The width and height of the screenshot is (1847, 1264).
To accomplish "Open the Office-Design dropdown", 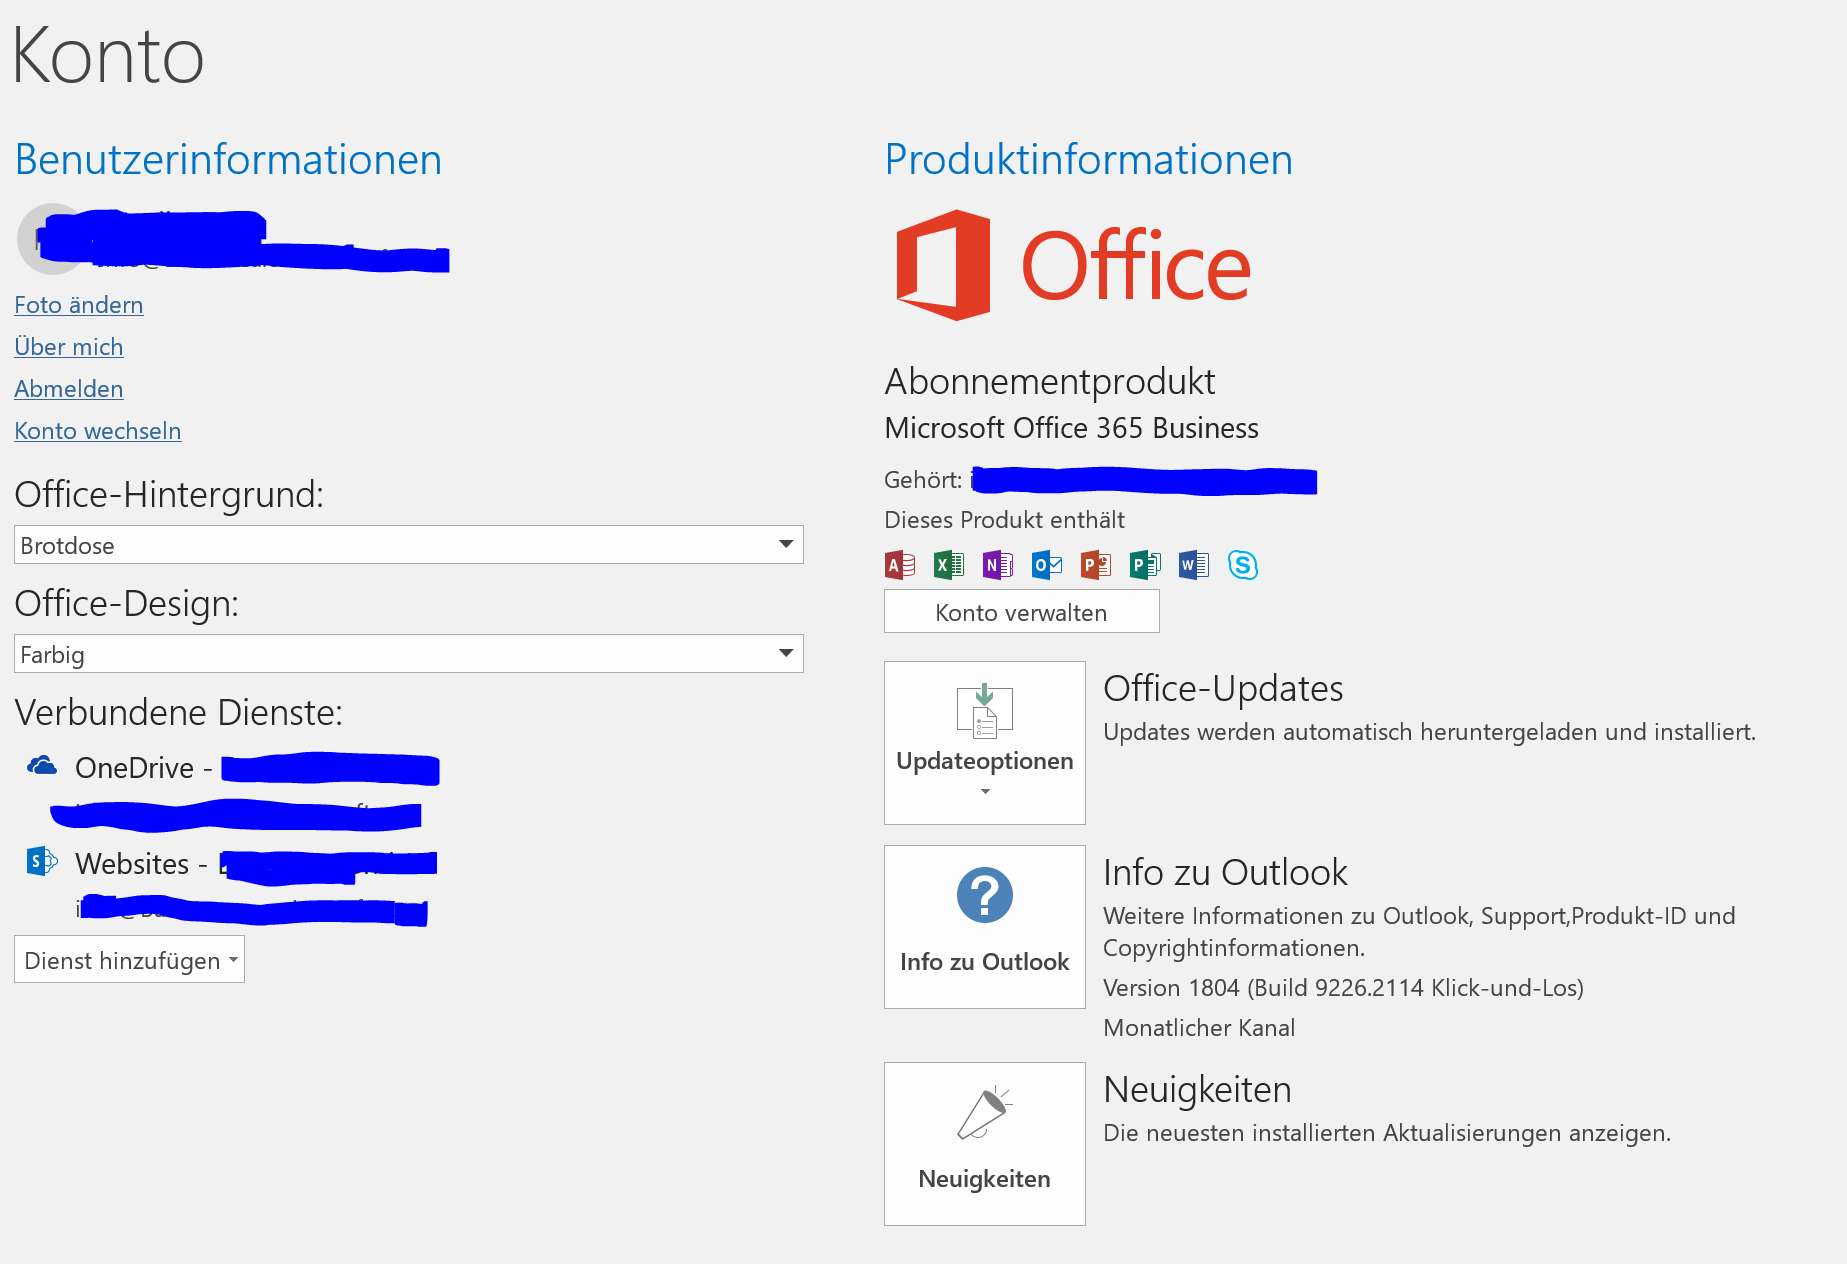I will [409, 654].
